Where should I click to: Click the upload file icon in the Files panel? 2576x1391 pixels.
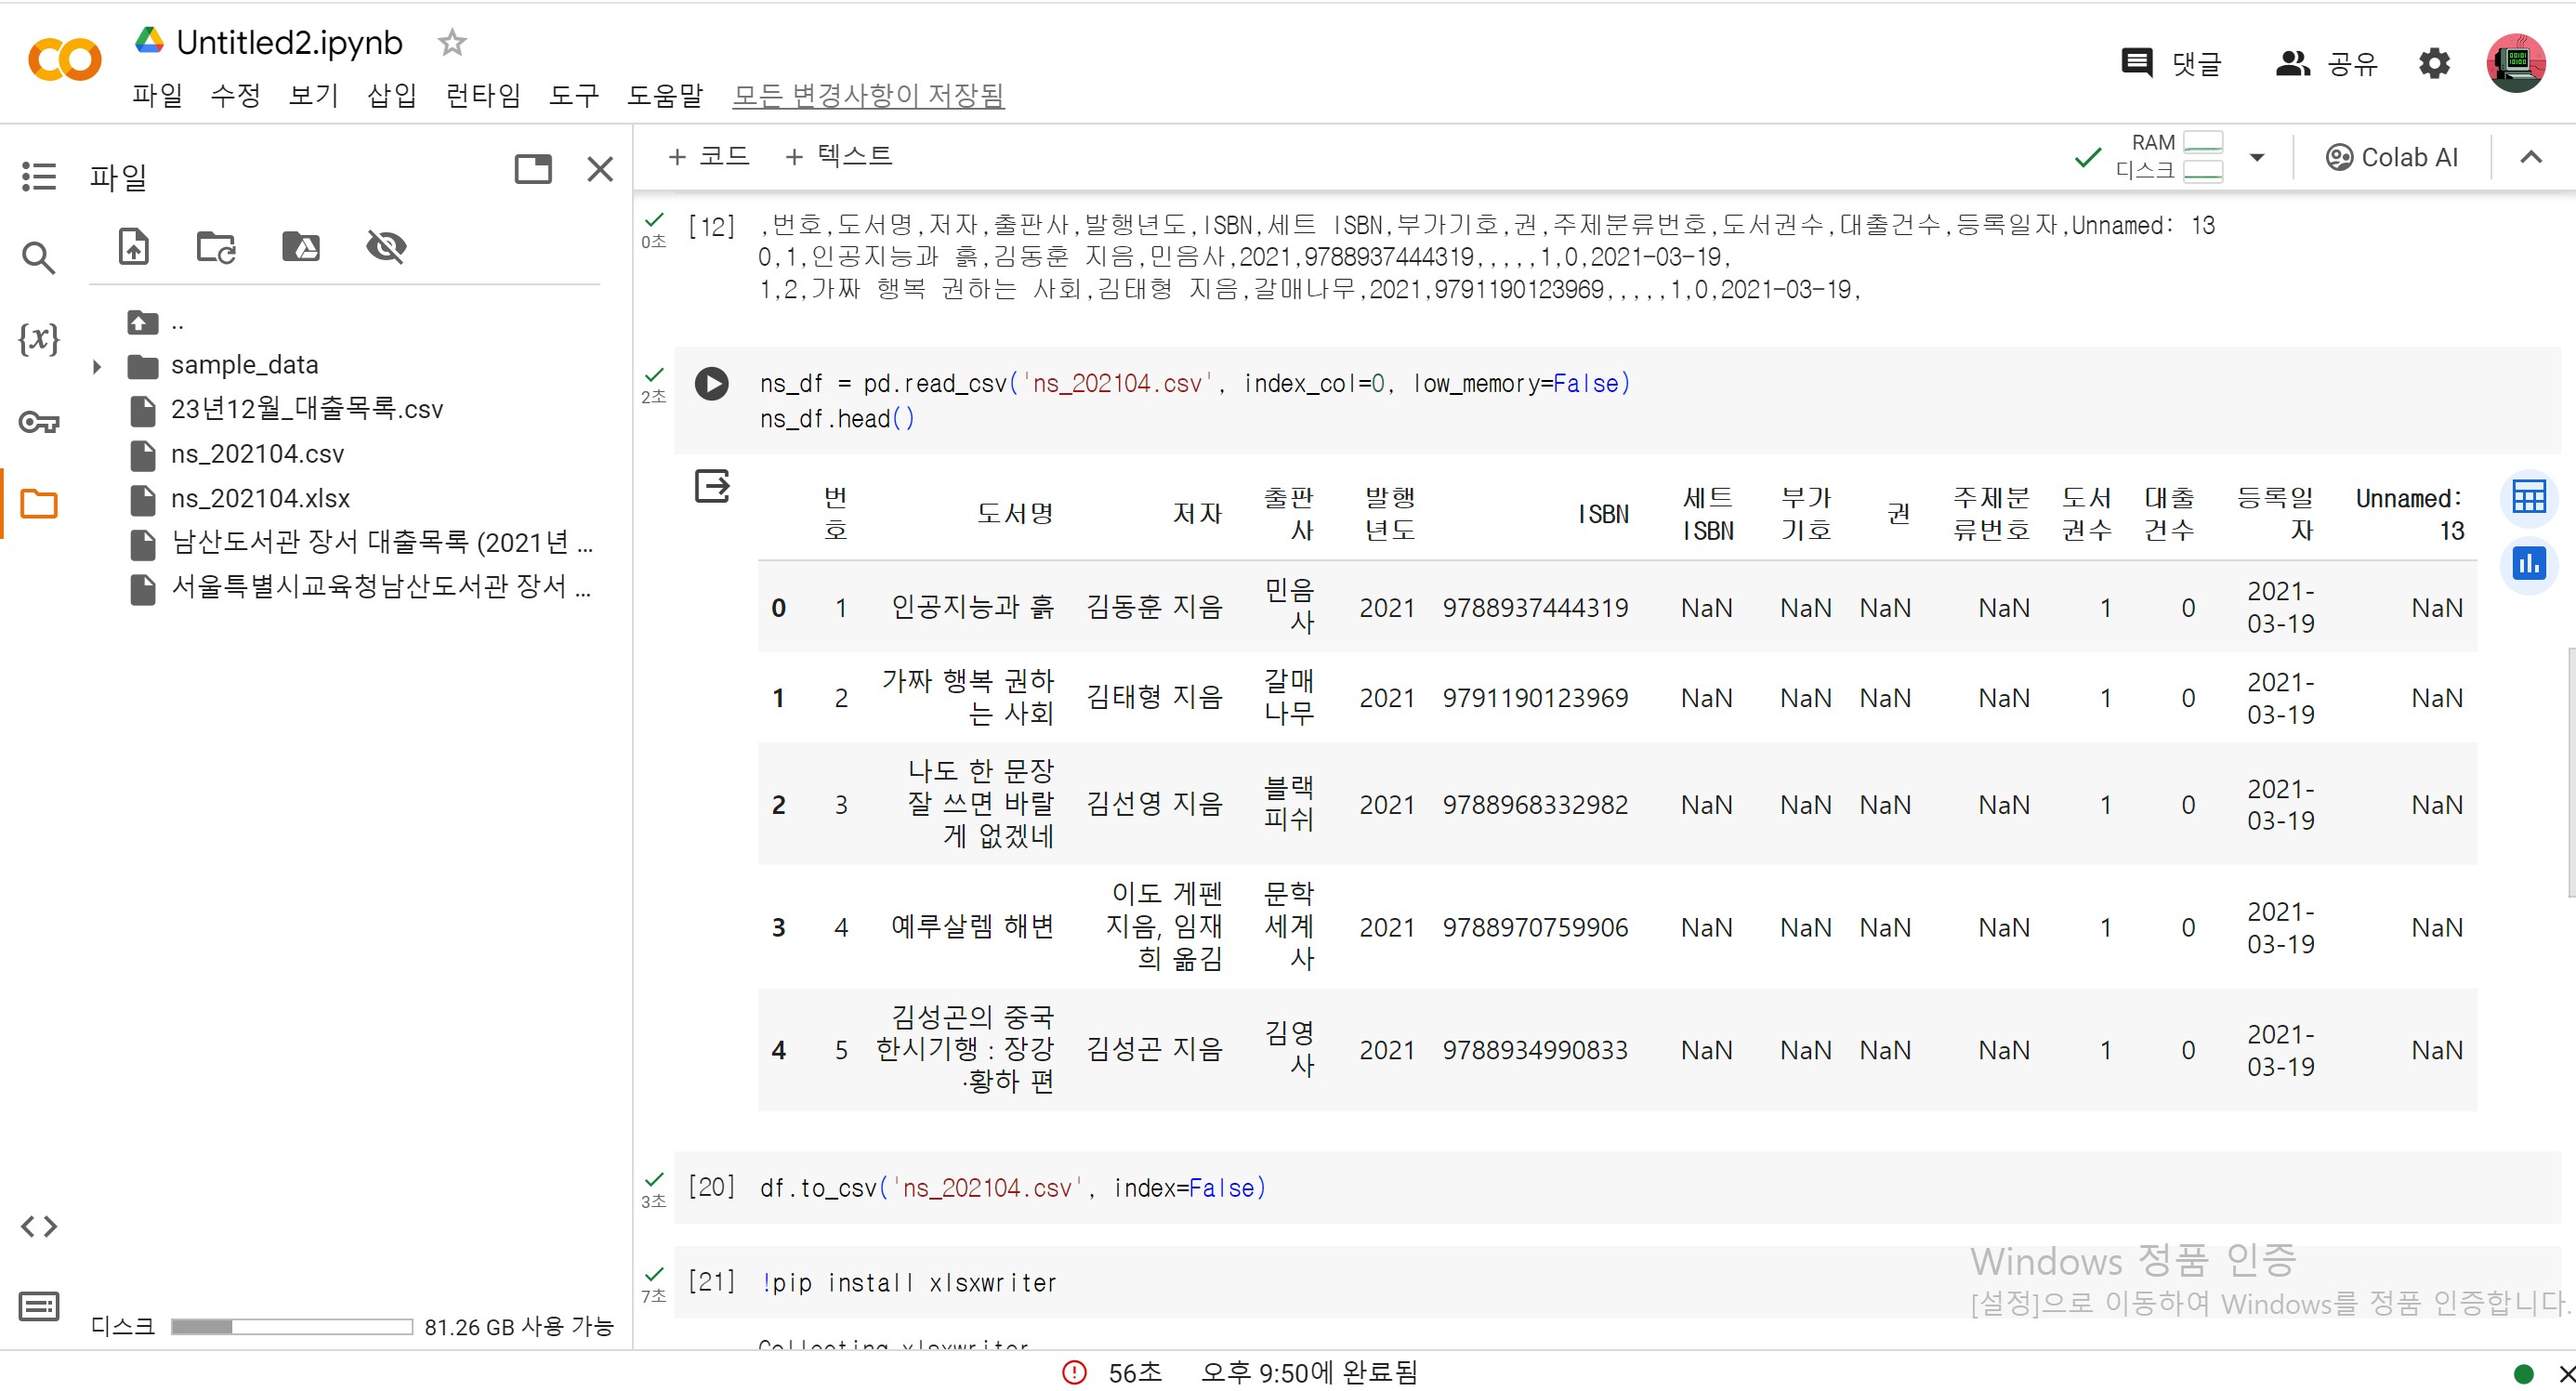point(134,246)
